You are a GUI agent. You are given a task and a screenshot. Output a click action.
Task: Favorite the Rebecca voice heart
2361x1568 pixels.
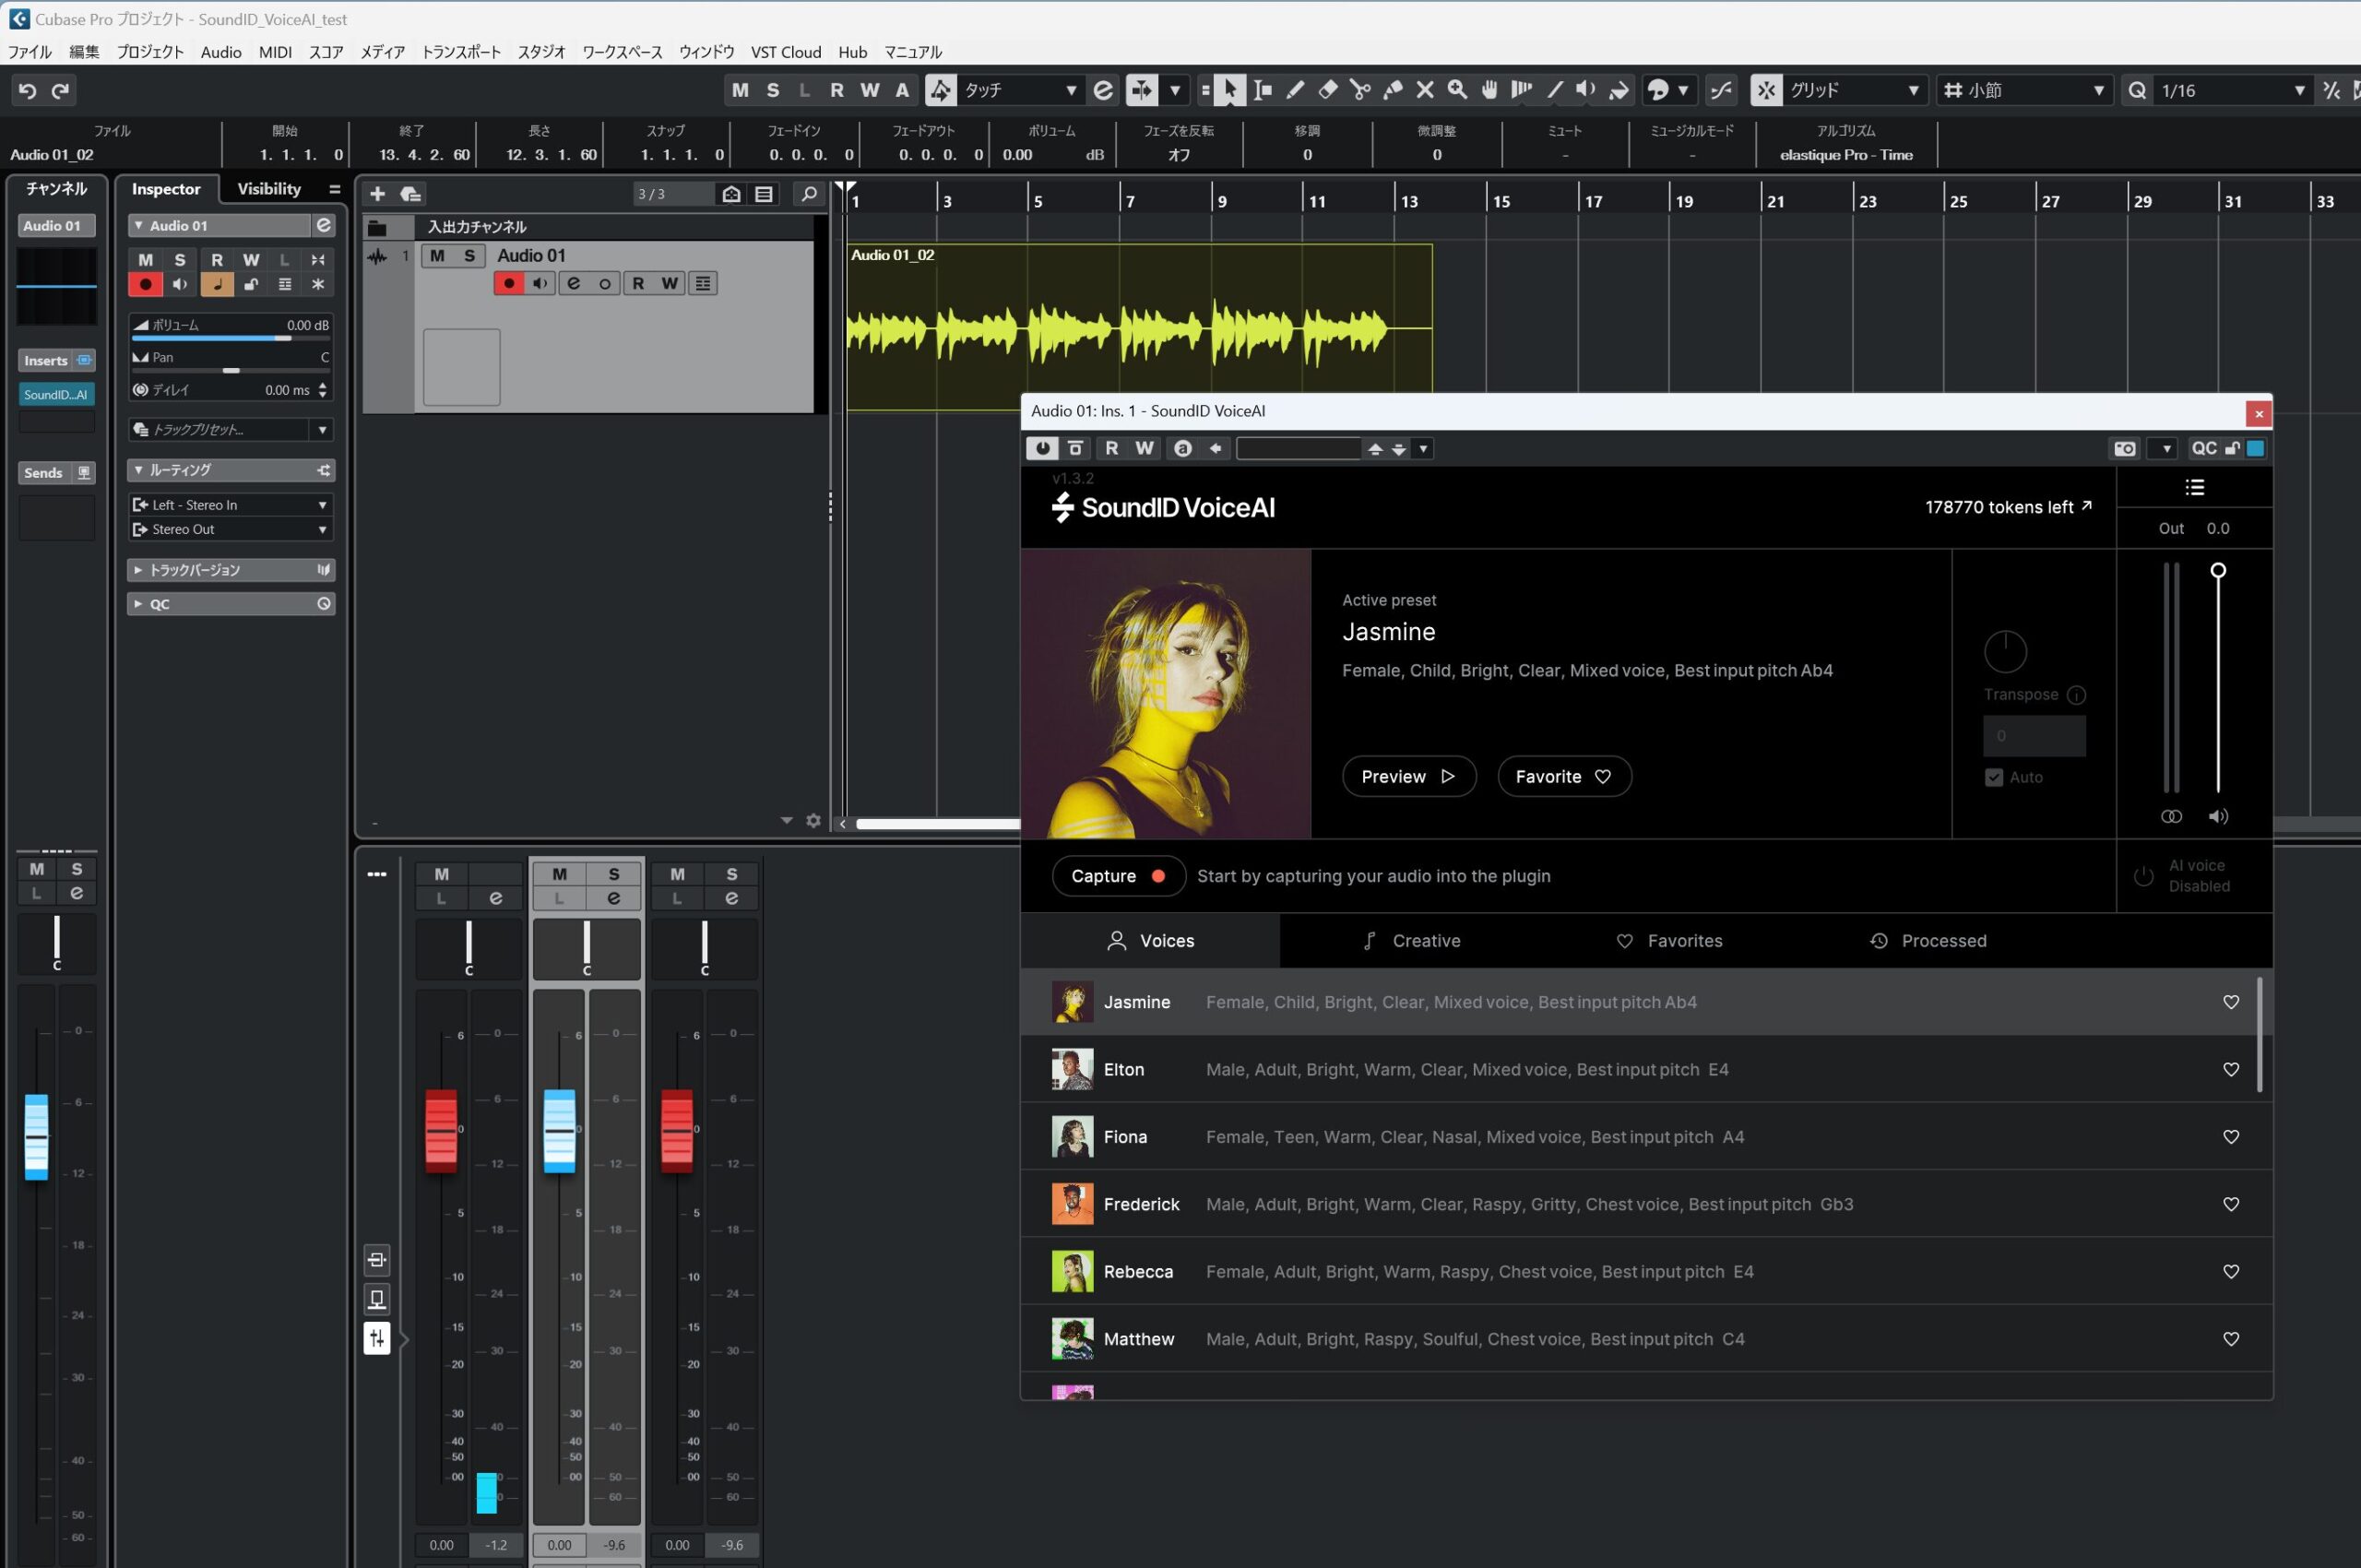(x=2231, y=1271)
